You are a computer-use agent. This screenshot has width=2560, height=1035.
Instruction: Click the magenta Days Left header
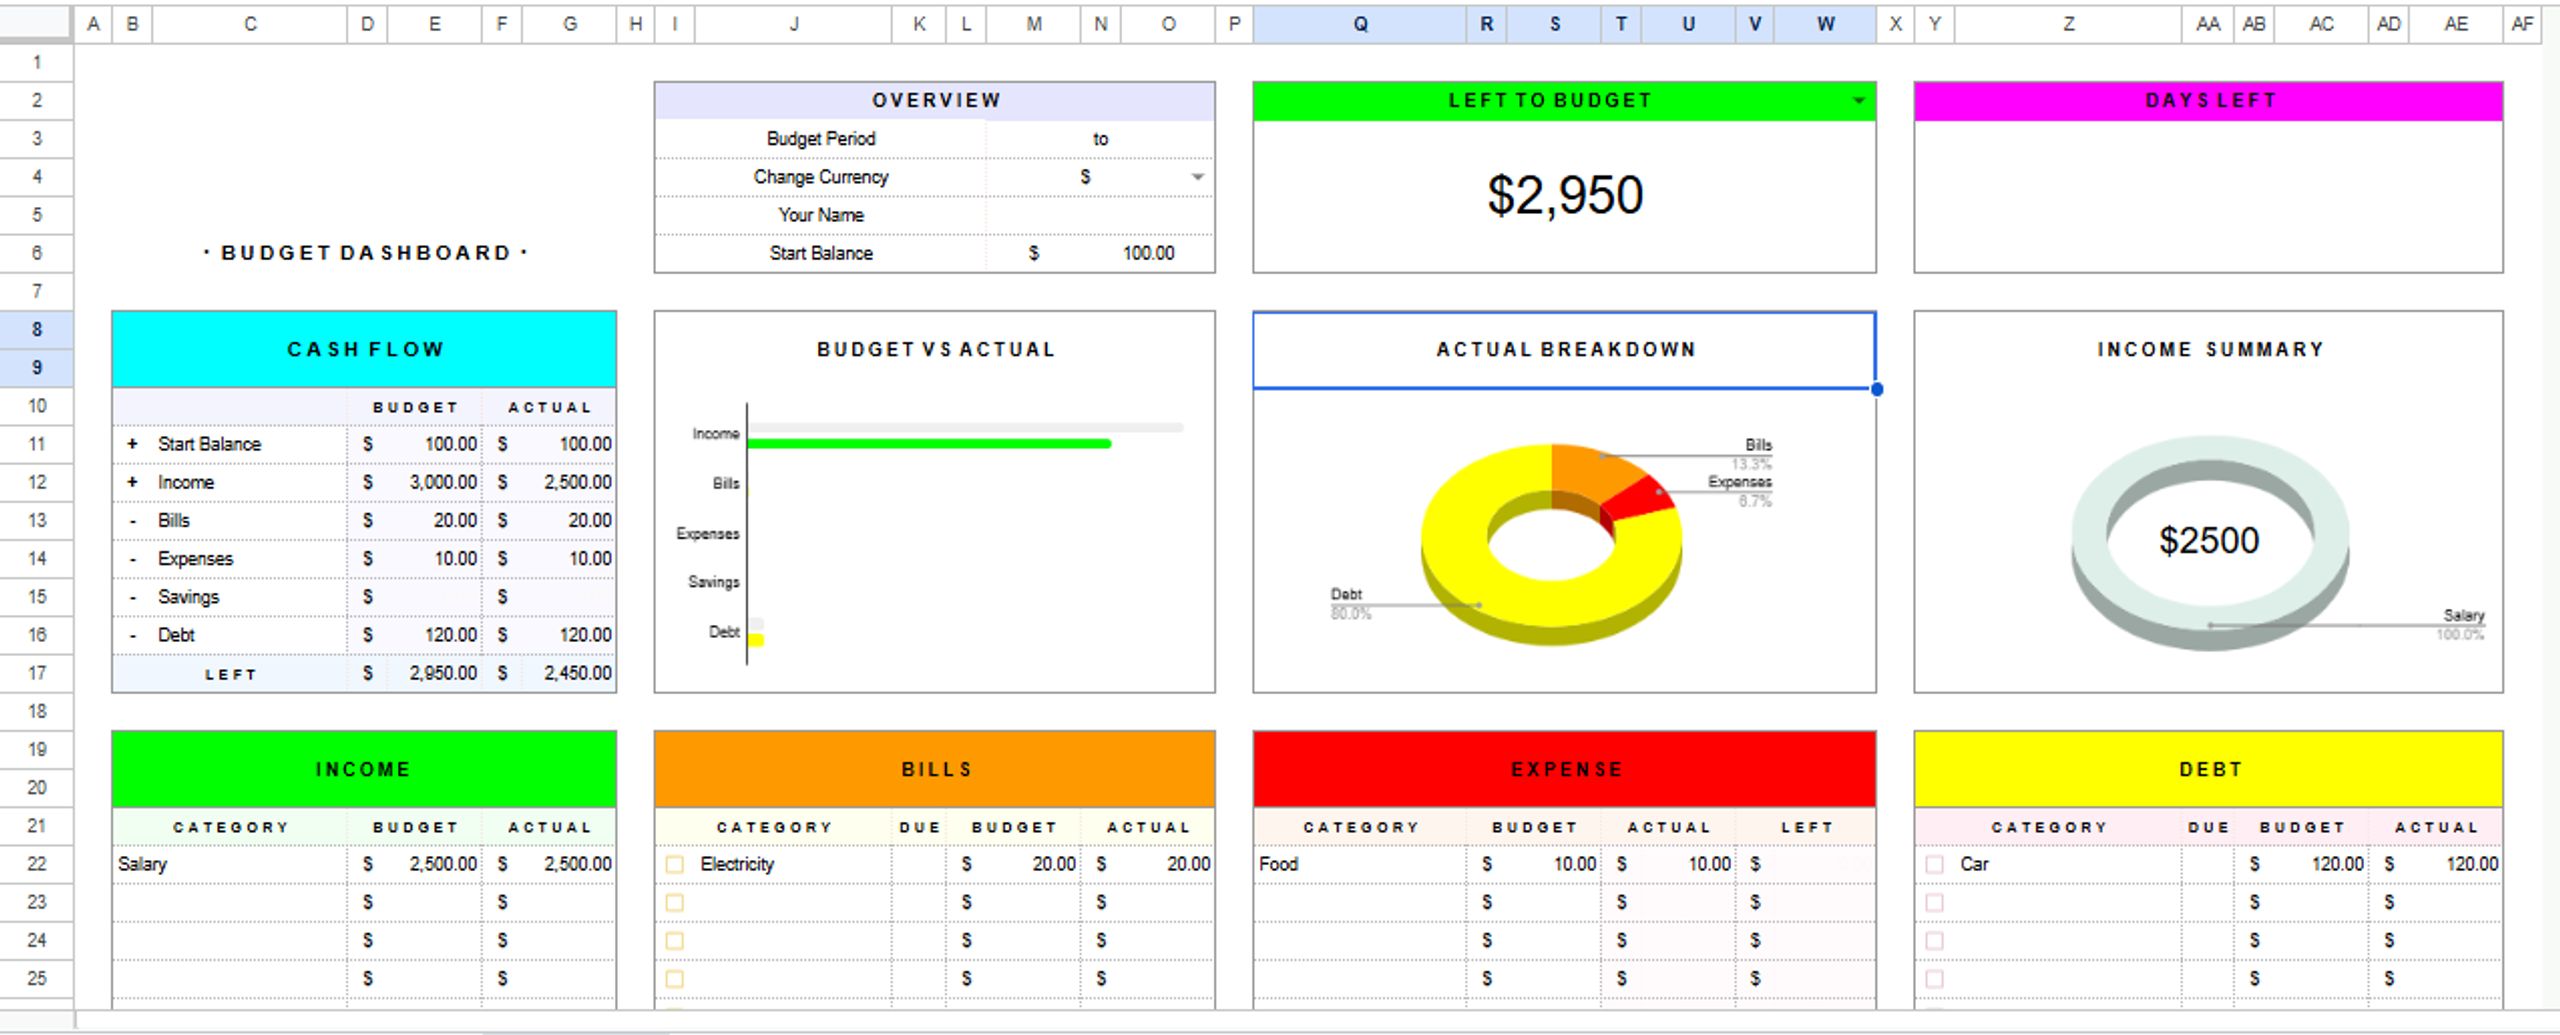point(2208,101)
